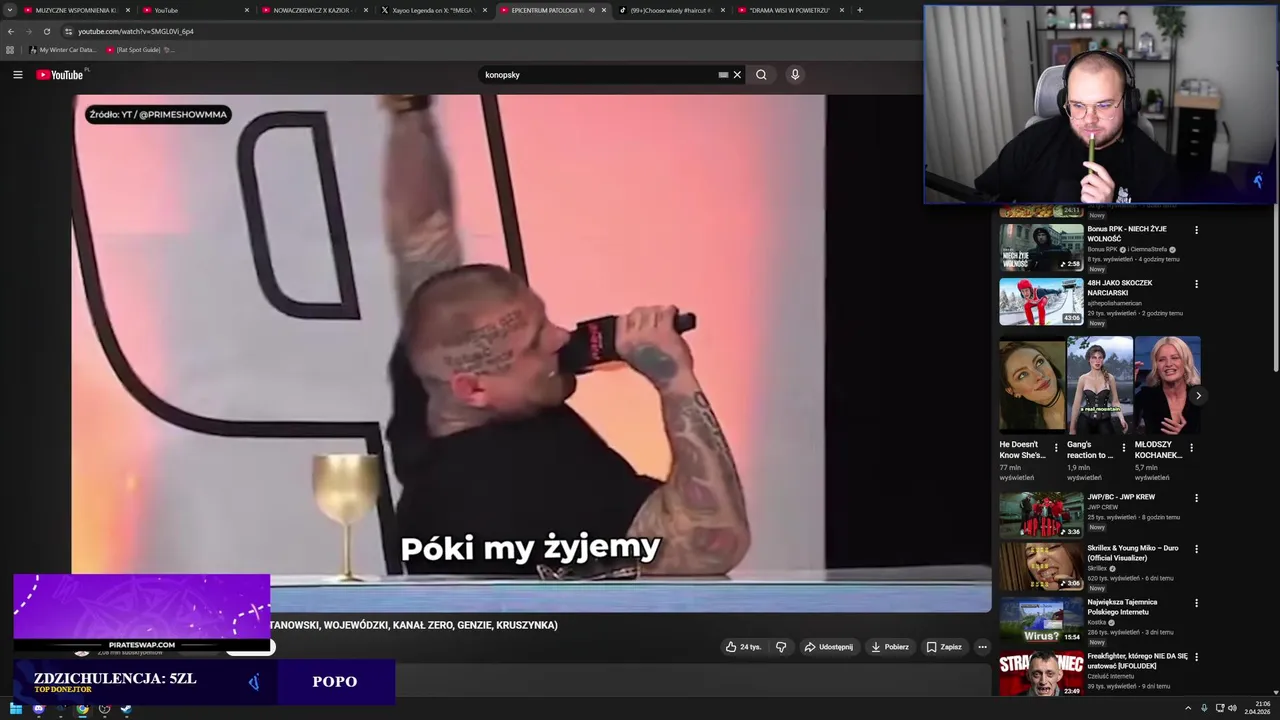Open Chrome from the taskbar
Screen dimensions: 1280x720
[x=82, y=709]
